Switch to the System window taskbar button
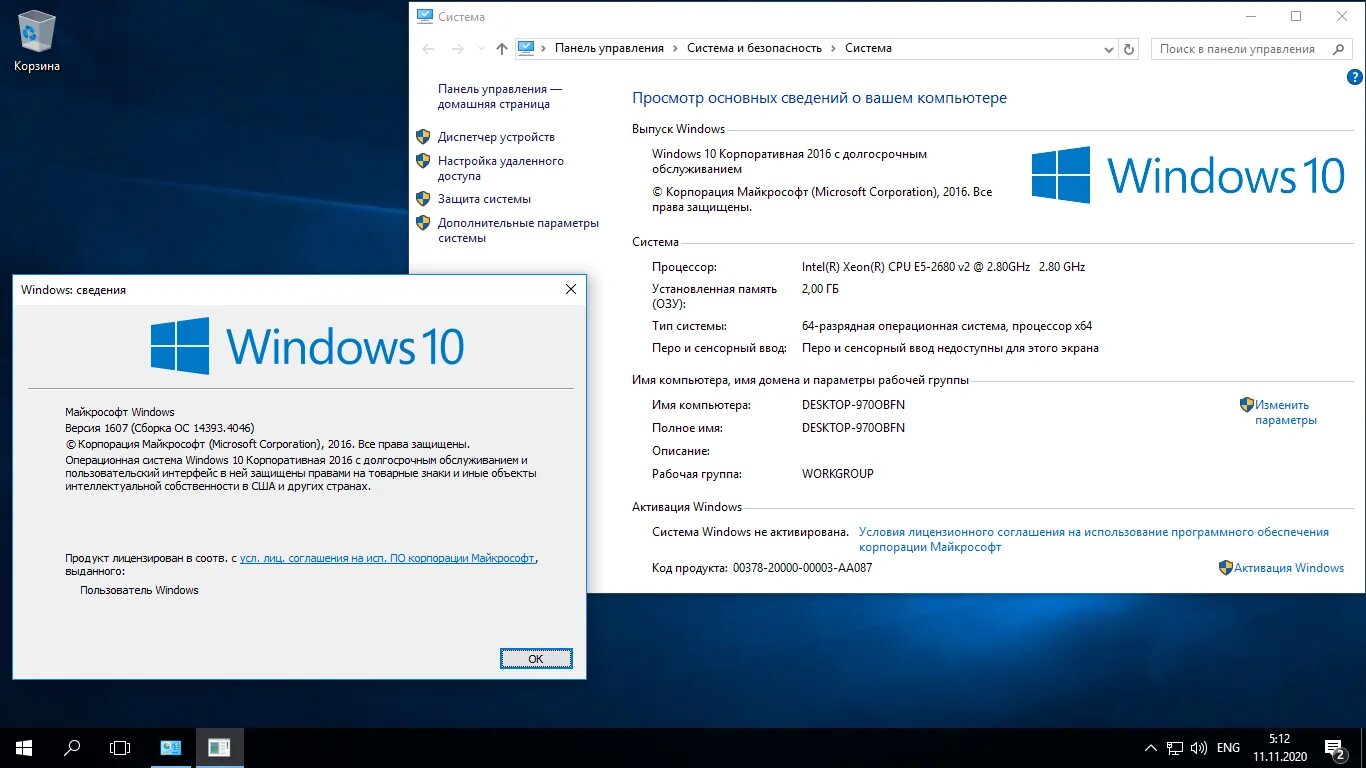This screenshot has width=1366, height=768. tap(171, 748)
